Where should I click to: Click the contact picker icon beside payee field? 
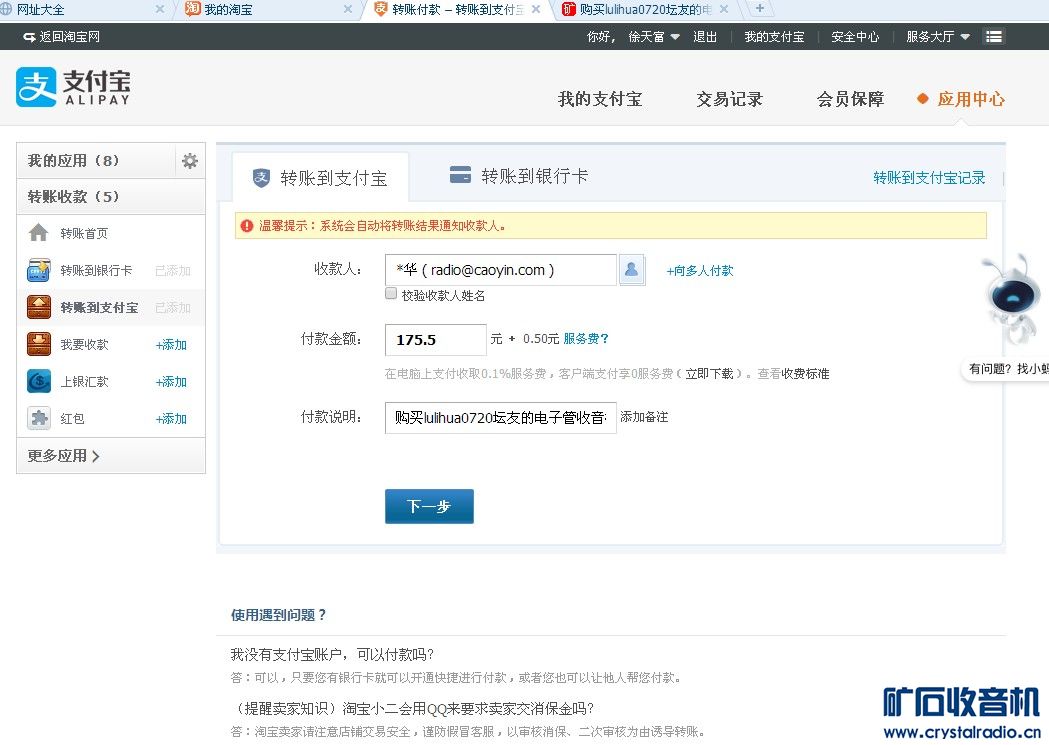coord(632,270)
